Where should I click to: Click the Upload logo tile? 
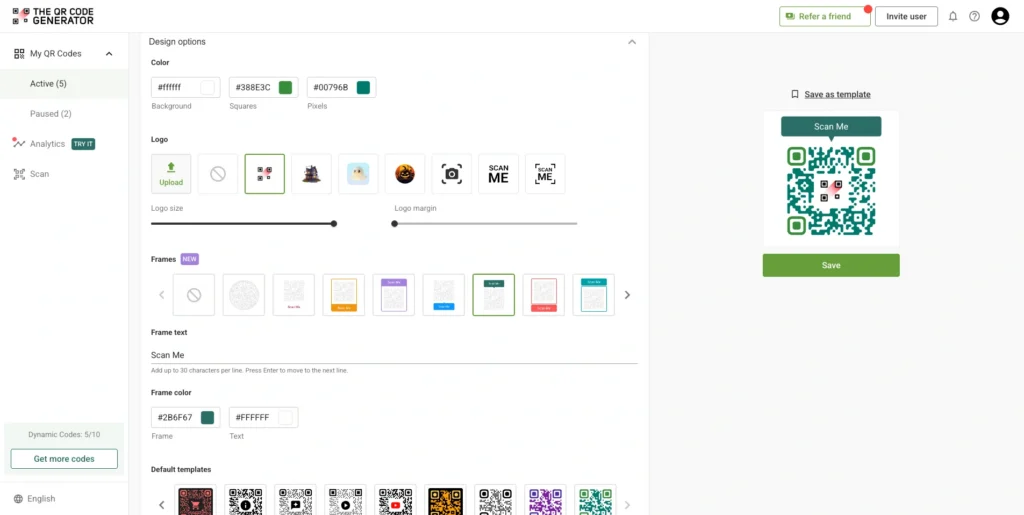click(171, 174)
